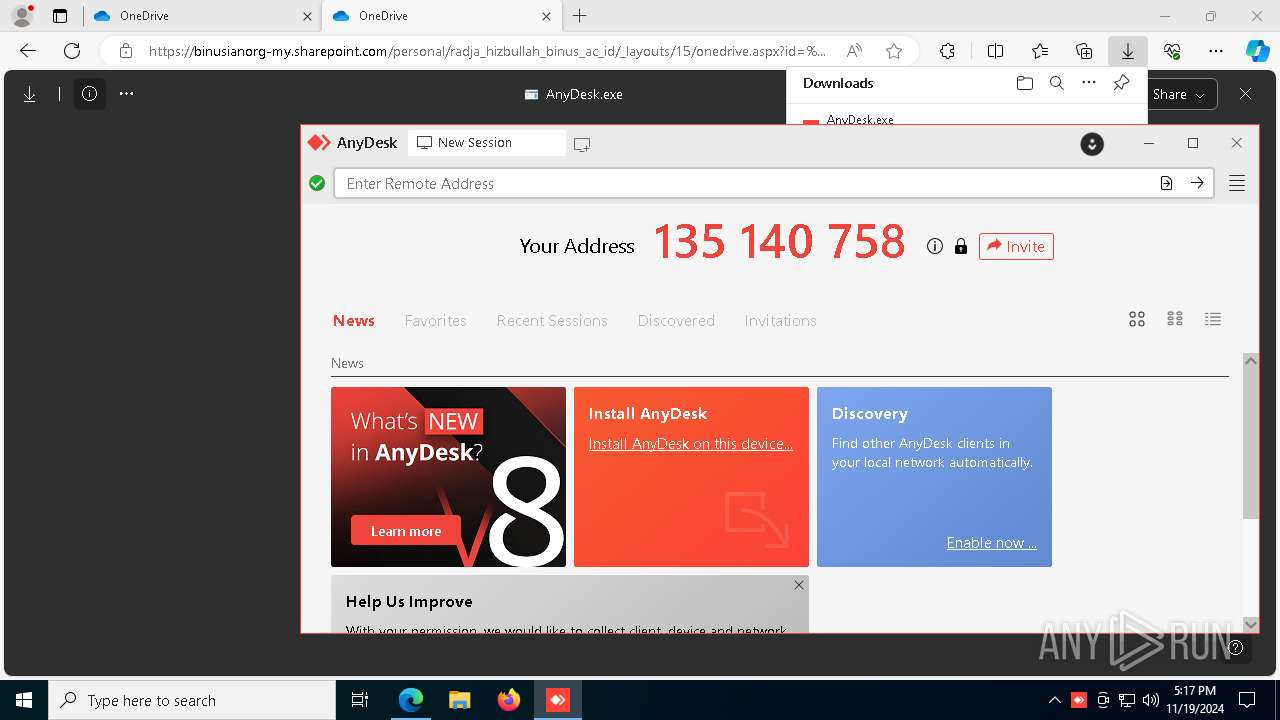
Task: Click the Invite button
Action: click(1016, 246)
